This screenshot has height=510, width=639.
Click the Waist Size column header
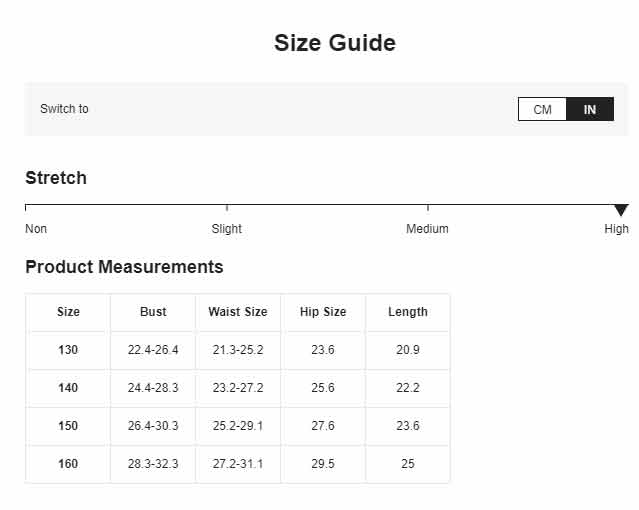point(238,312)
